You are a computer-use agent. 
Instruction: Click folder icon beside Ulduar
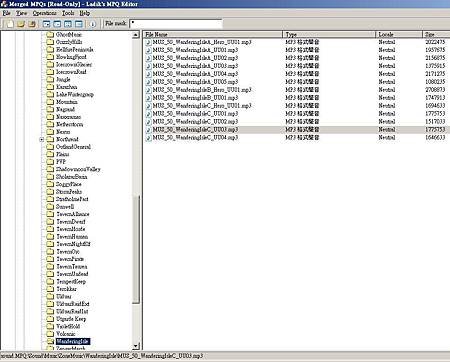(50, 296)
